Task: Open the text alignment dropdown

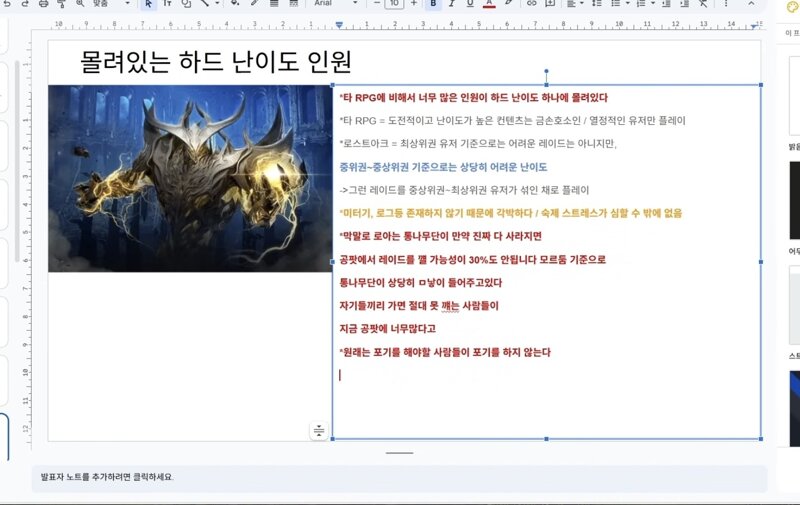Action: click(x=574, y=4)
